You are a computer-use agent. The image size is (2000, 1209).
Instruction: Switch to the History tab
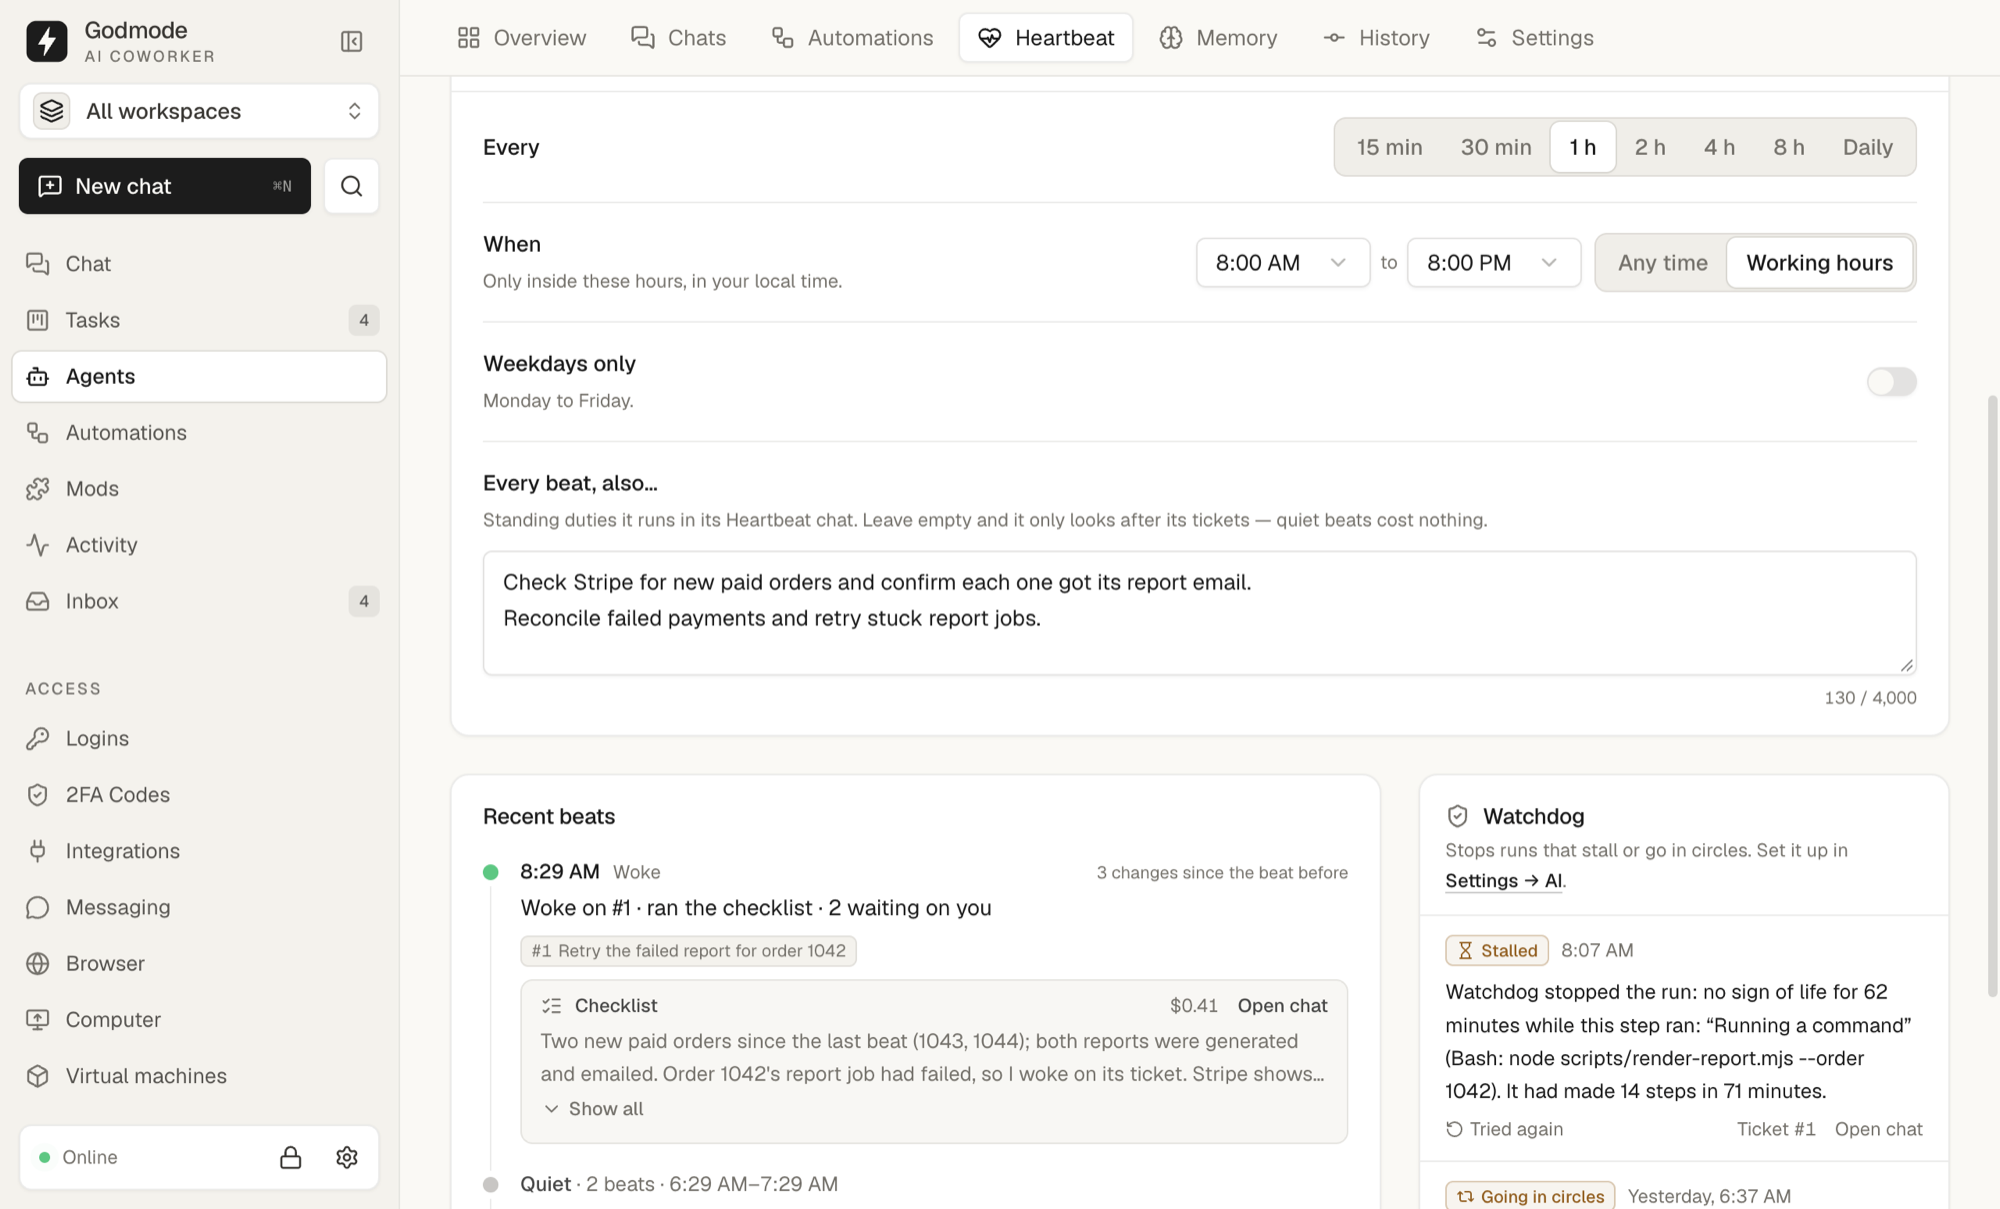pos(1376,38)
